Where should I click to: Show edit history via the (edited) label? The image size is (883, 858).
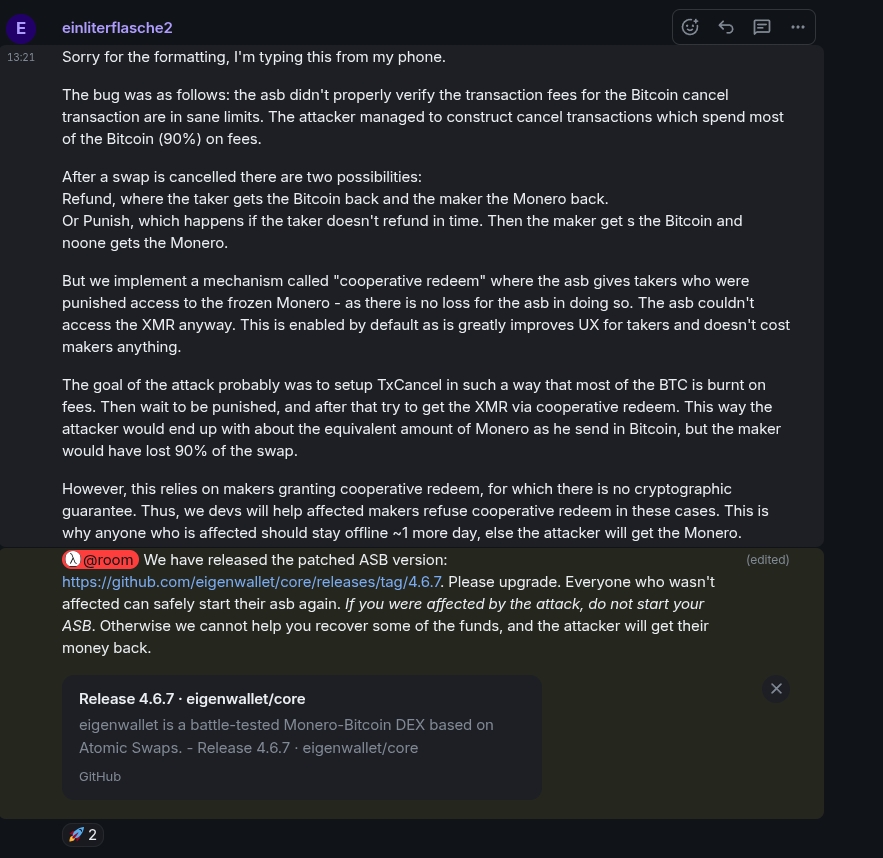point(767,560)
